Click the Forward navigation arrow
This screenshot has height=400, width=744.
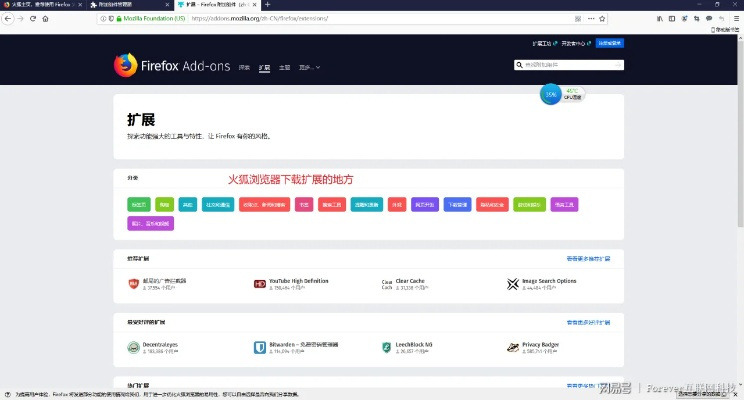(20, 19)
